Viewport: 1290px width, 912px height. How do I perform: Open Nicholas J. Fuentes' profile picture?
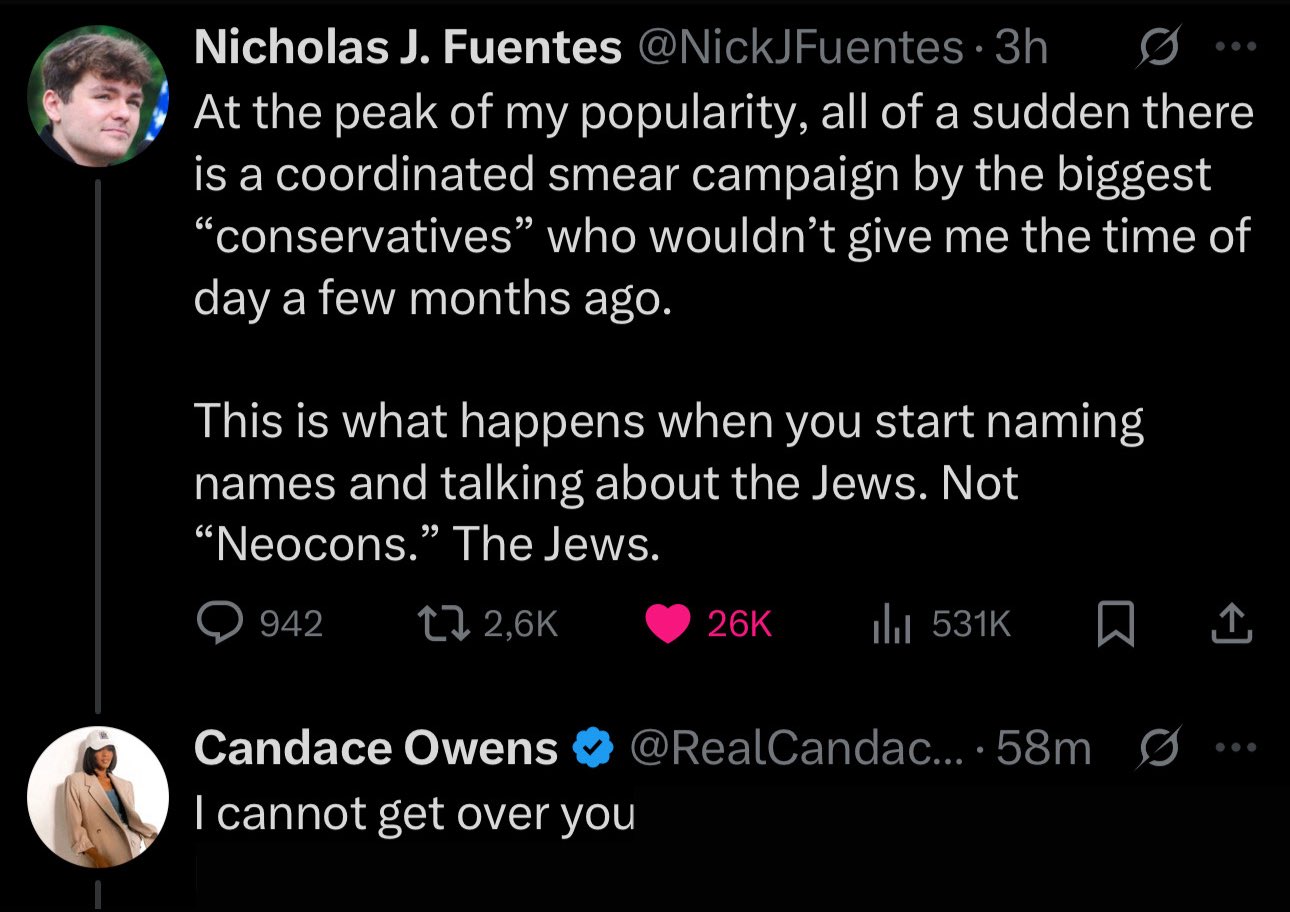point(97,96)
